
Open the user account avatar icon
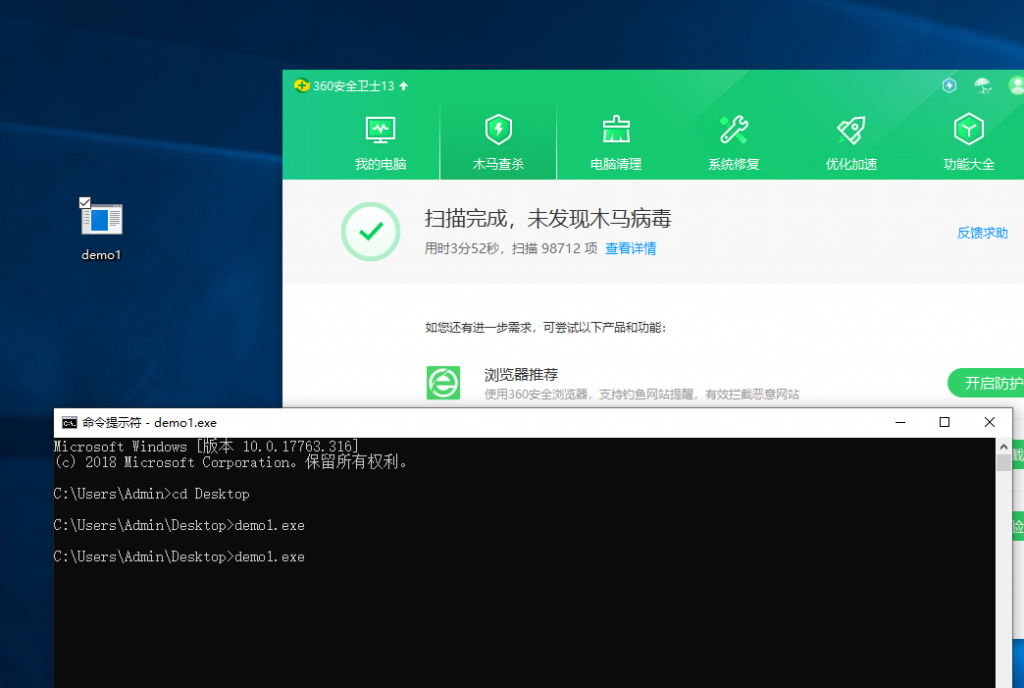coord(1017,85)
